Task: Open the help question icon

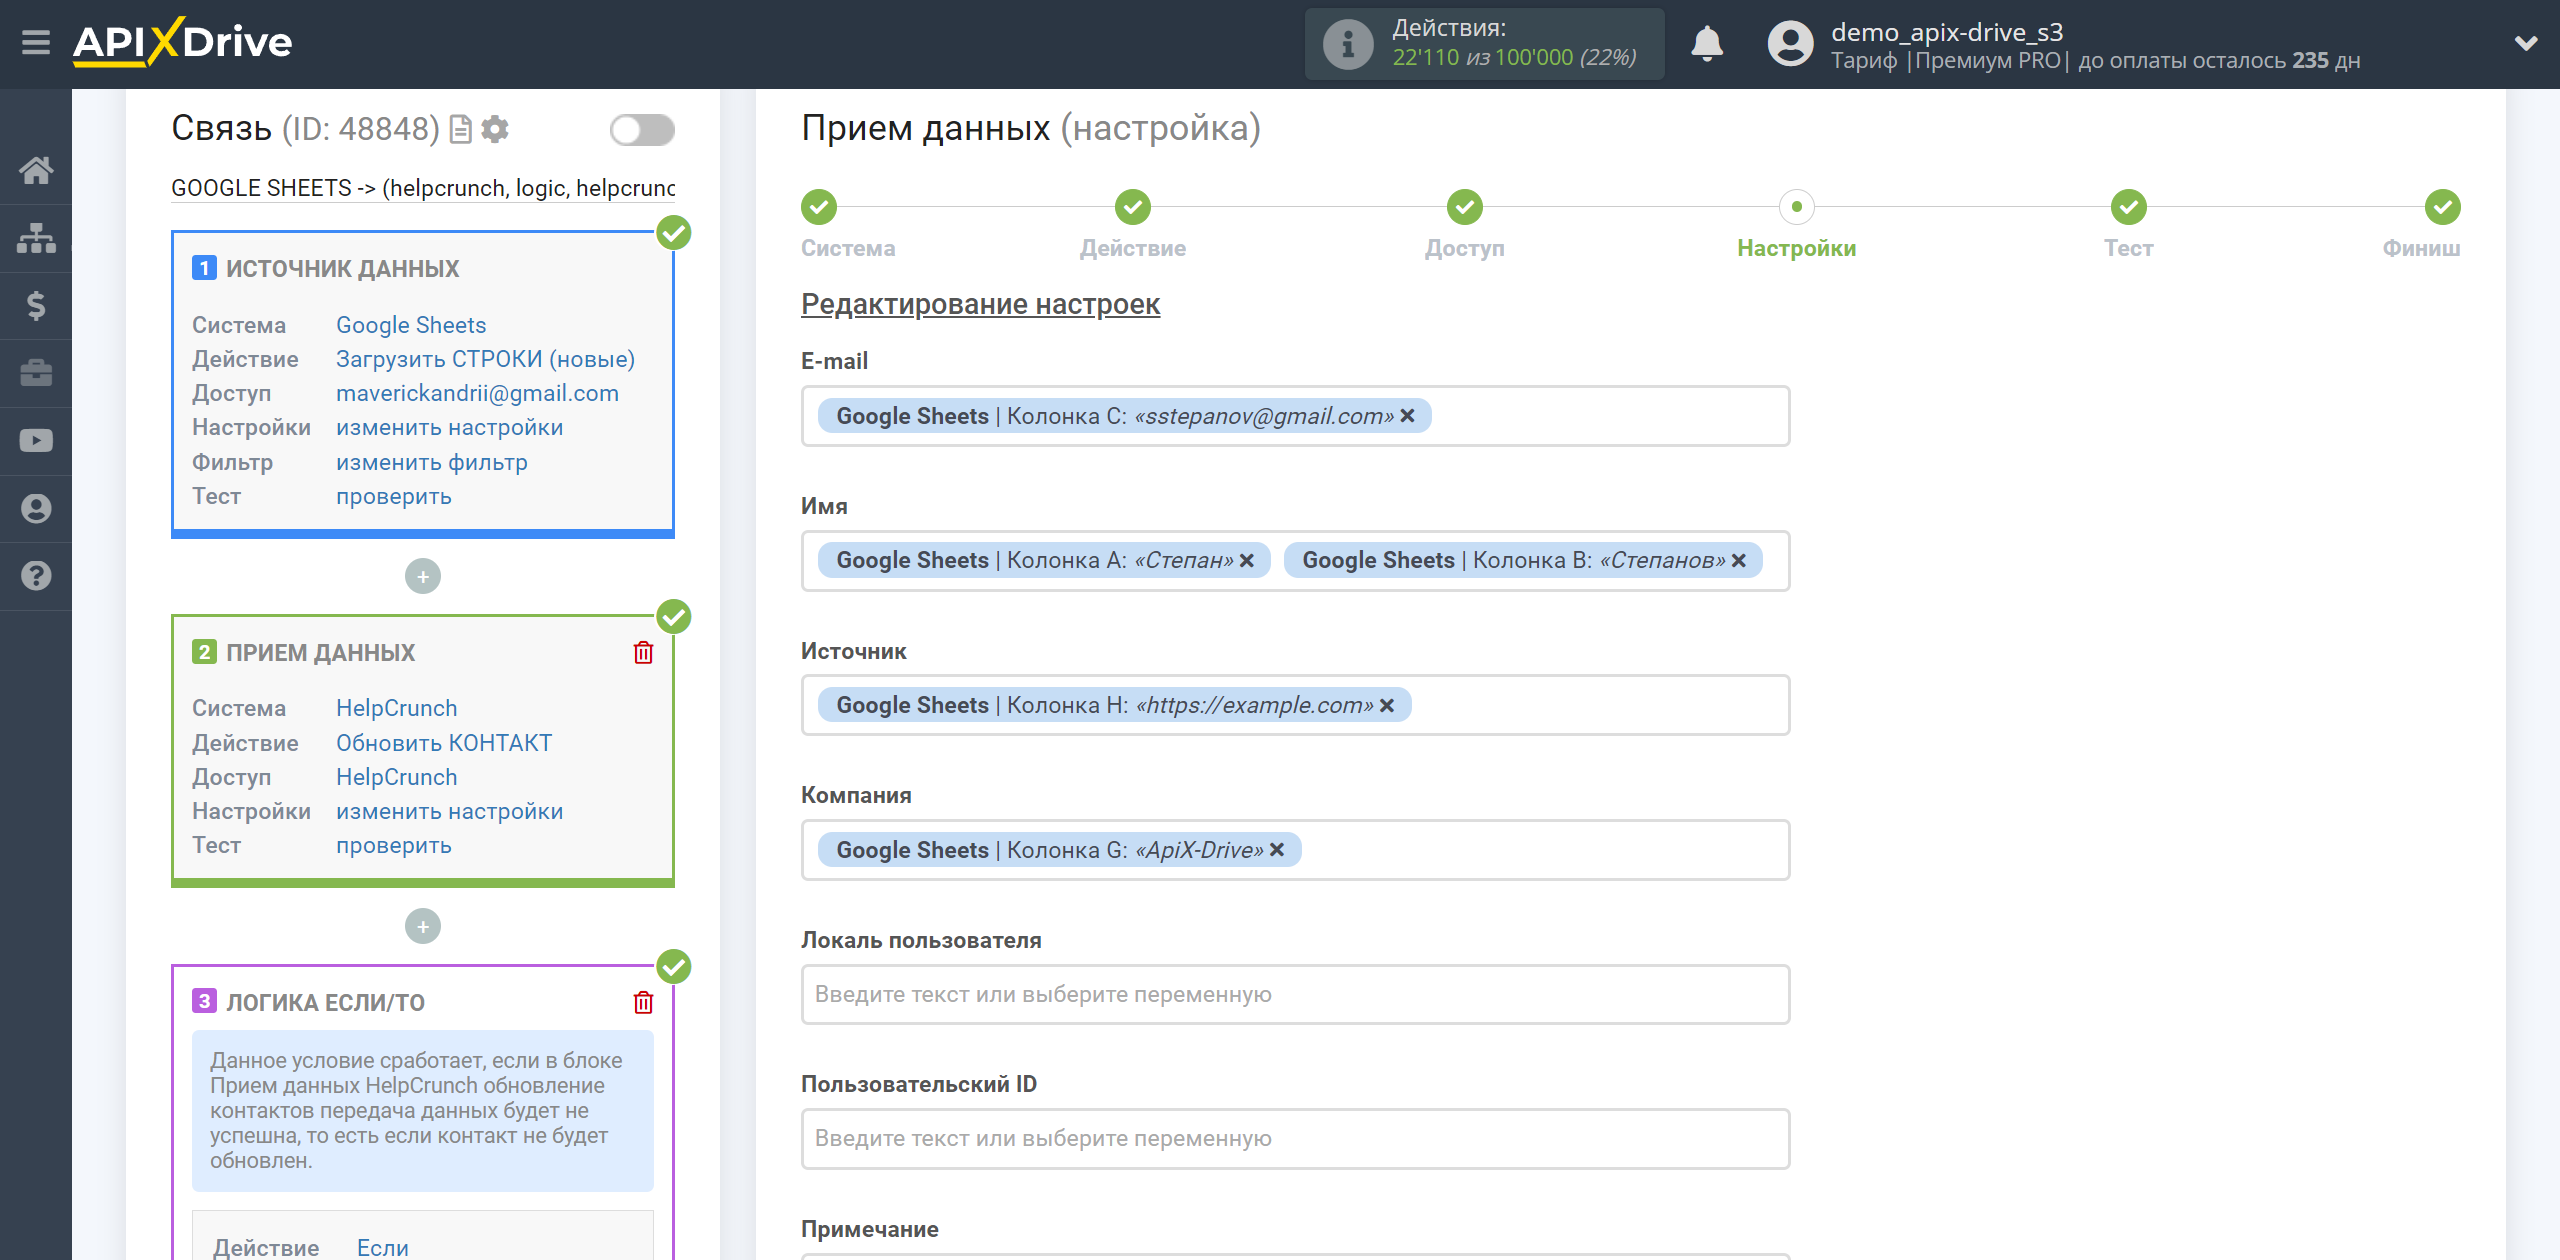Action: (x=36, y=576)
